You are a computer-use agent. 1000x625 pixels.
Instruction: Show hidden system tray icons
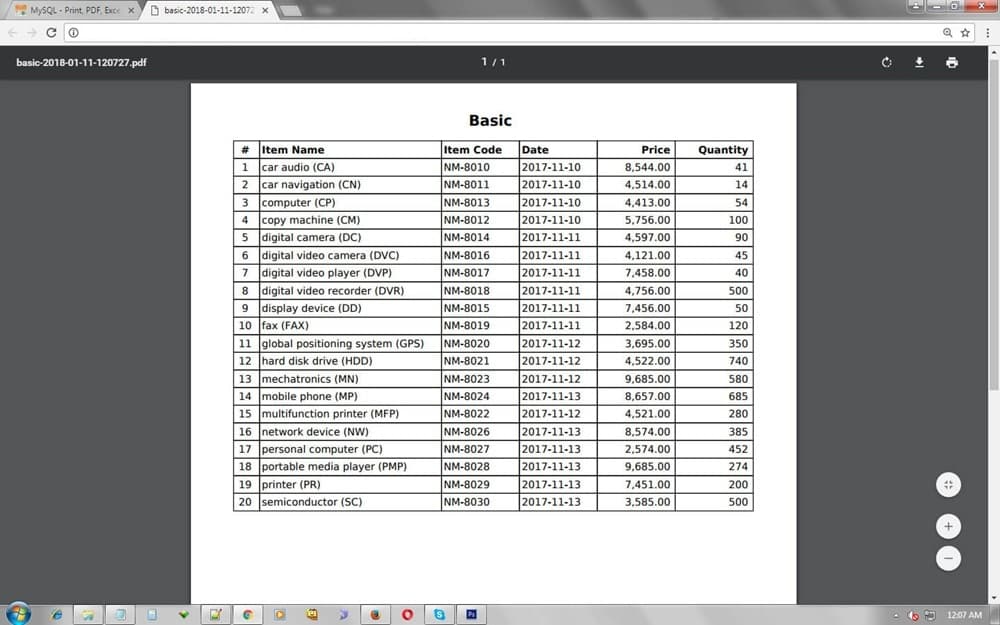[x=896, y=615]
